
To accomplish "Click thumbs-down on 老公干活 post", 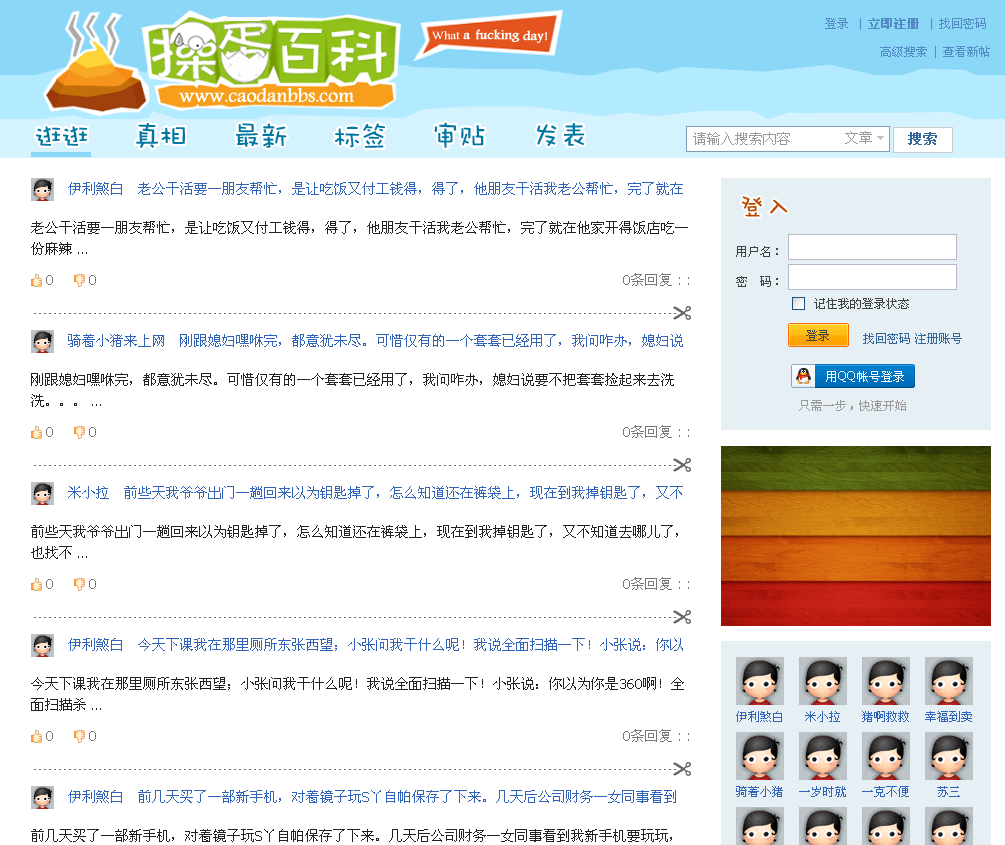I will click(x=79, y=280).
